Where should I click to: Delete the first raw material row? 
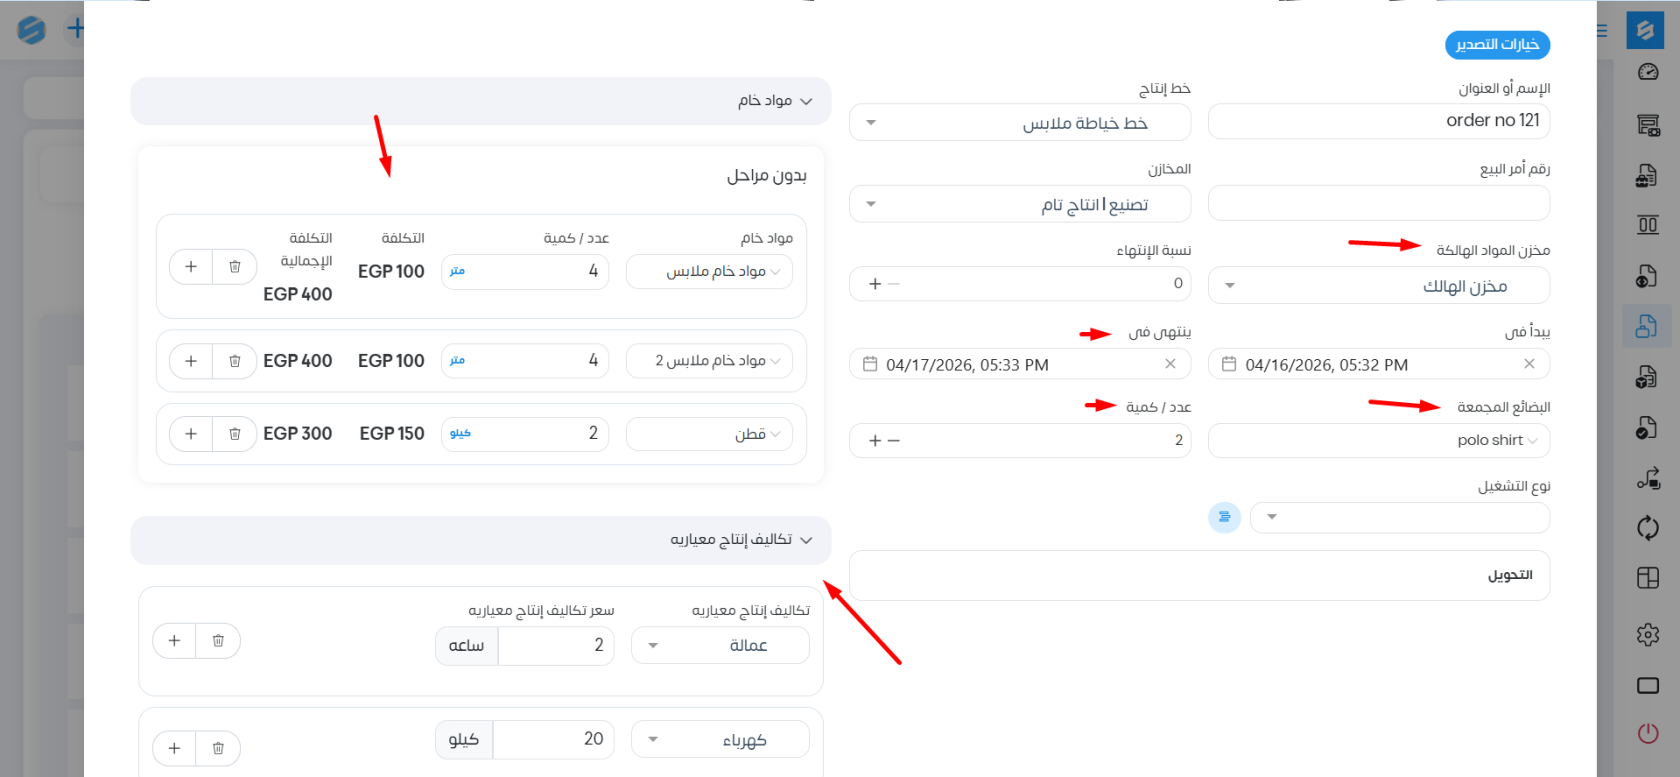click(x=235, y=267)
